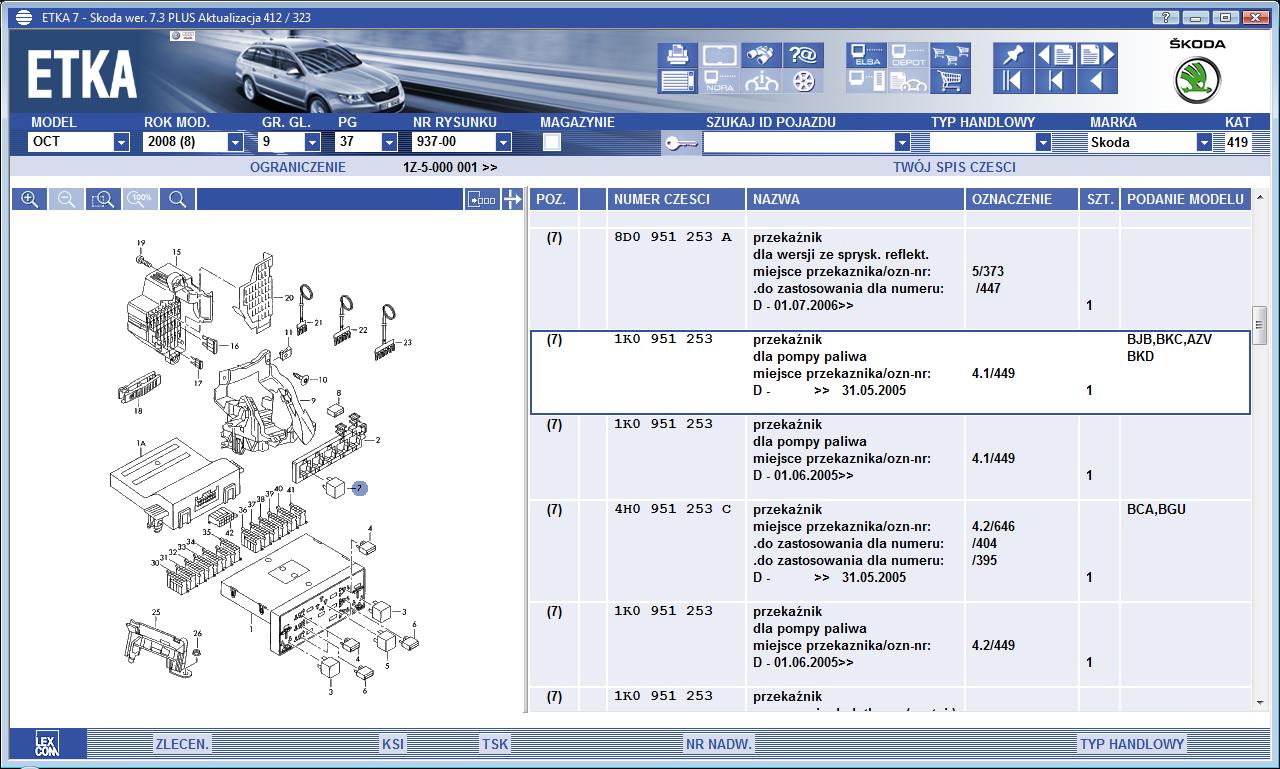
Task: Click the BJB,BKC,AZV model text
Action: (x=1169, y=340)
